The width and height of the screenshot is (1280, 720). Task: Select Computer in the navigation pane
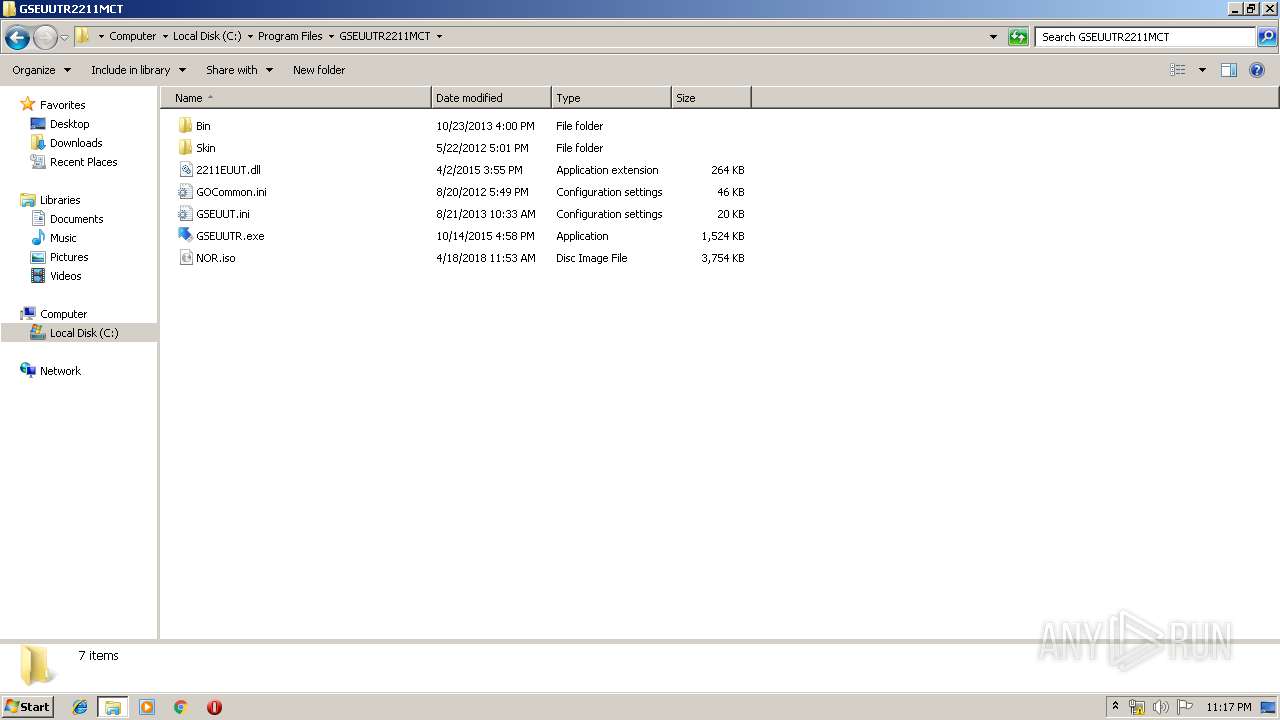(x=63, y=314)
